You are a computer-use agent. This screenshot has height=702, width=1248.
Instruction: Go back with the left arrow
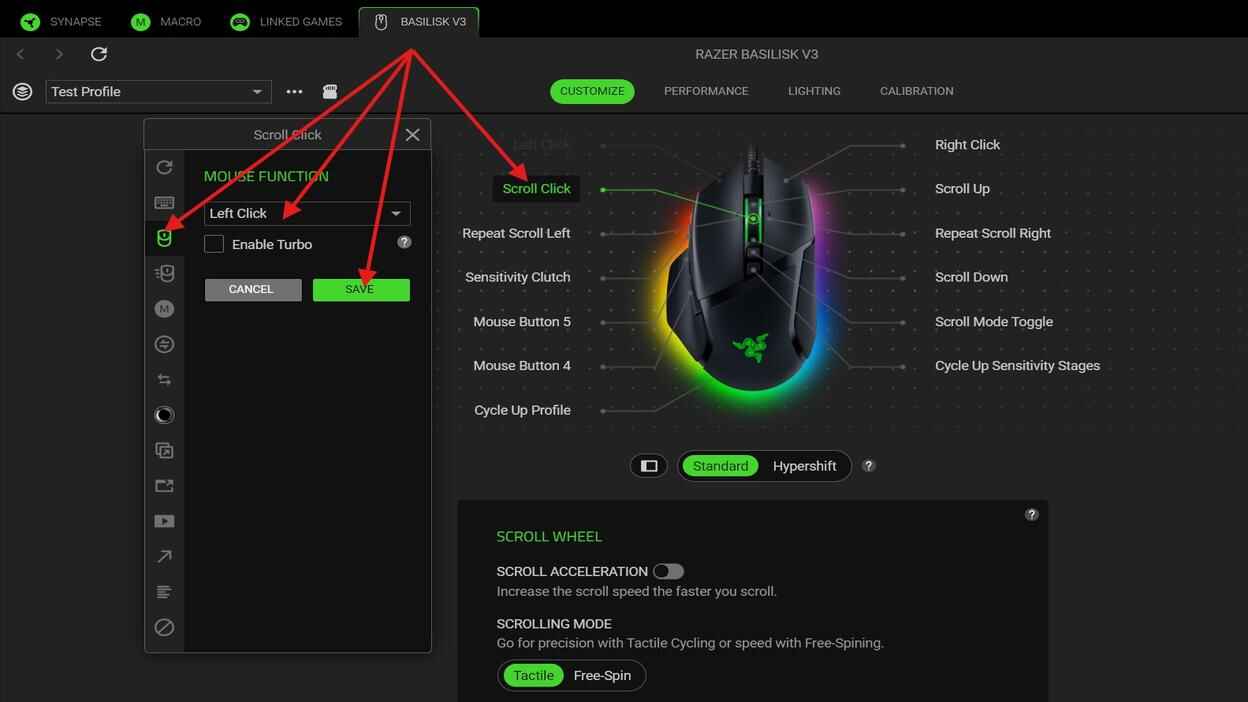tap(21, 54)
